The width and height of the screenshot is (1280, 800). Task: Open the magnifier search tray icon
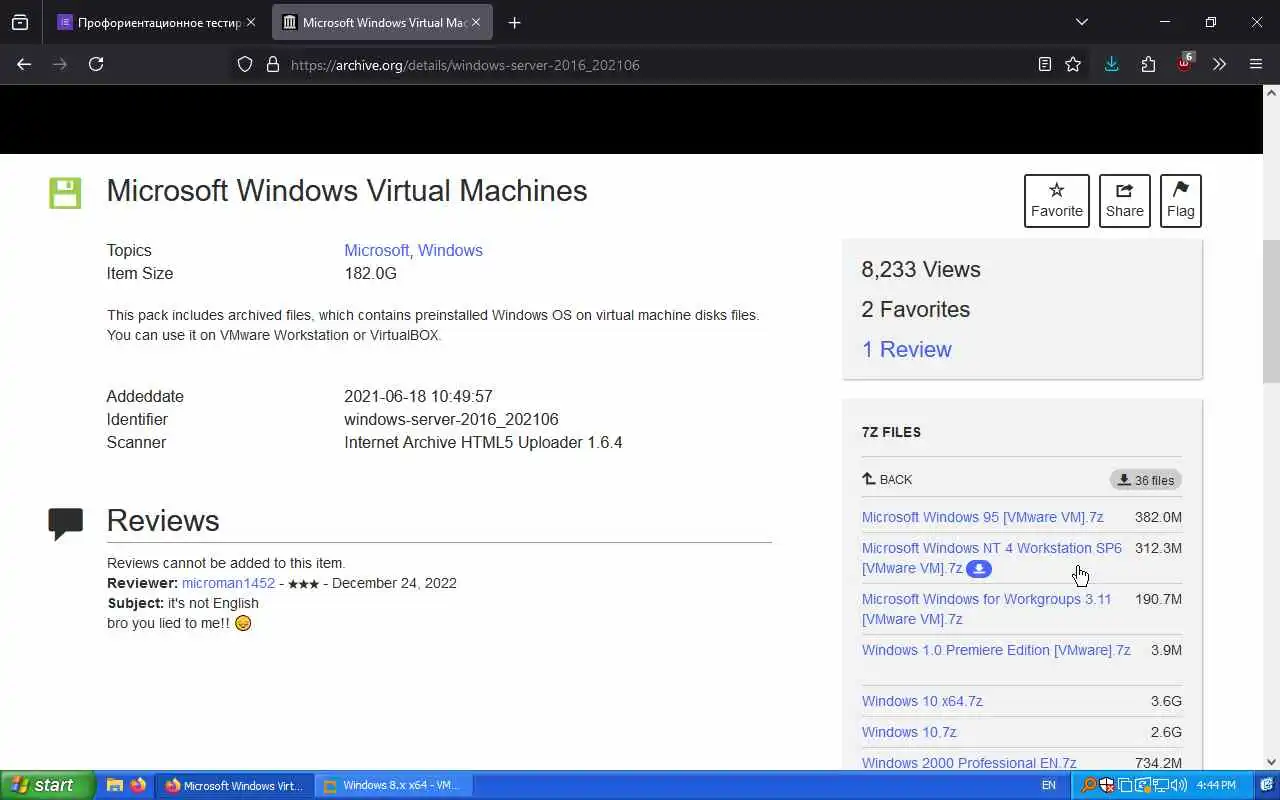pos(1089,786)
